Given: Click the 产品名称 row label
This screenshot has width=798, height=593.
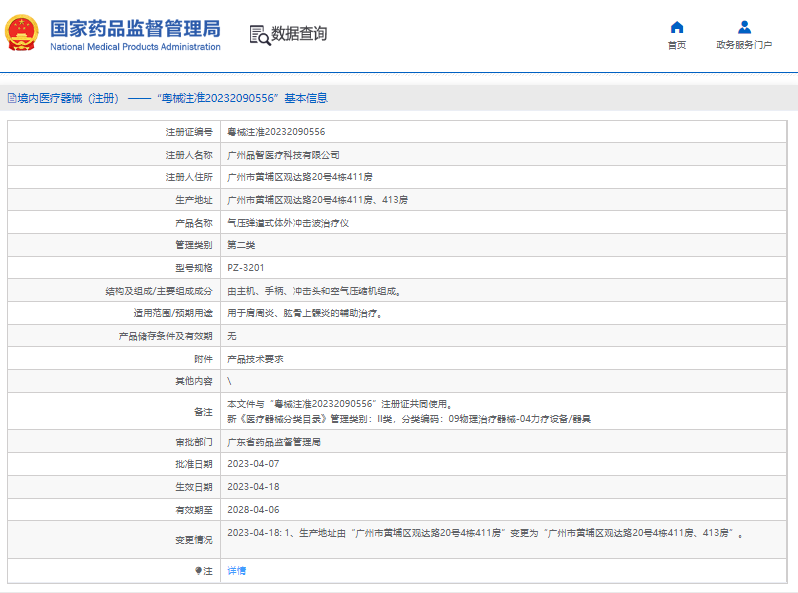Looking at the screenshot, I should [194, 223].
